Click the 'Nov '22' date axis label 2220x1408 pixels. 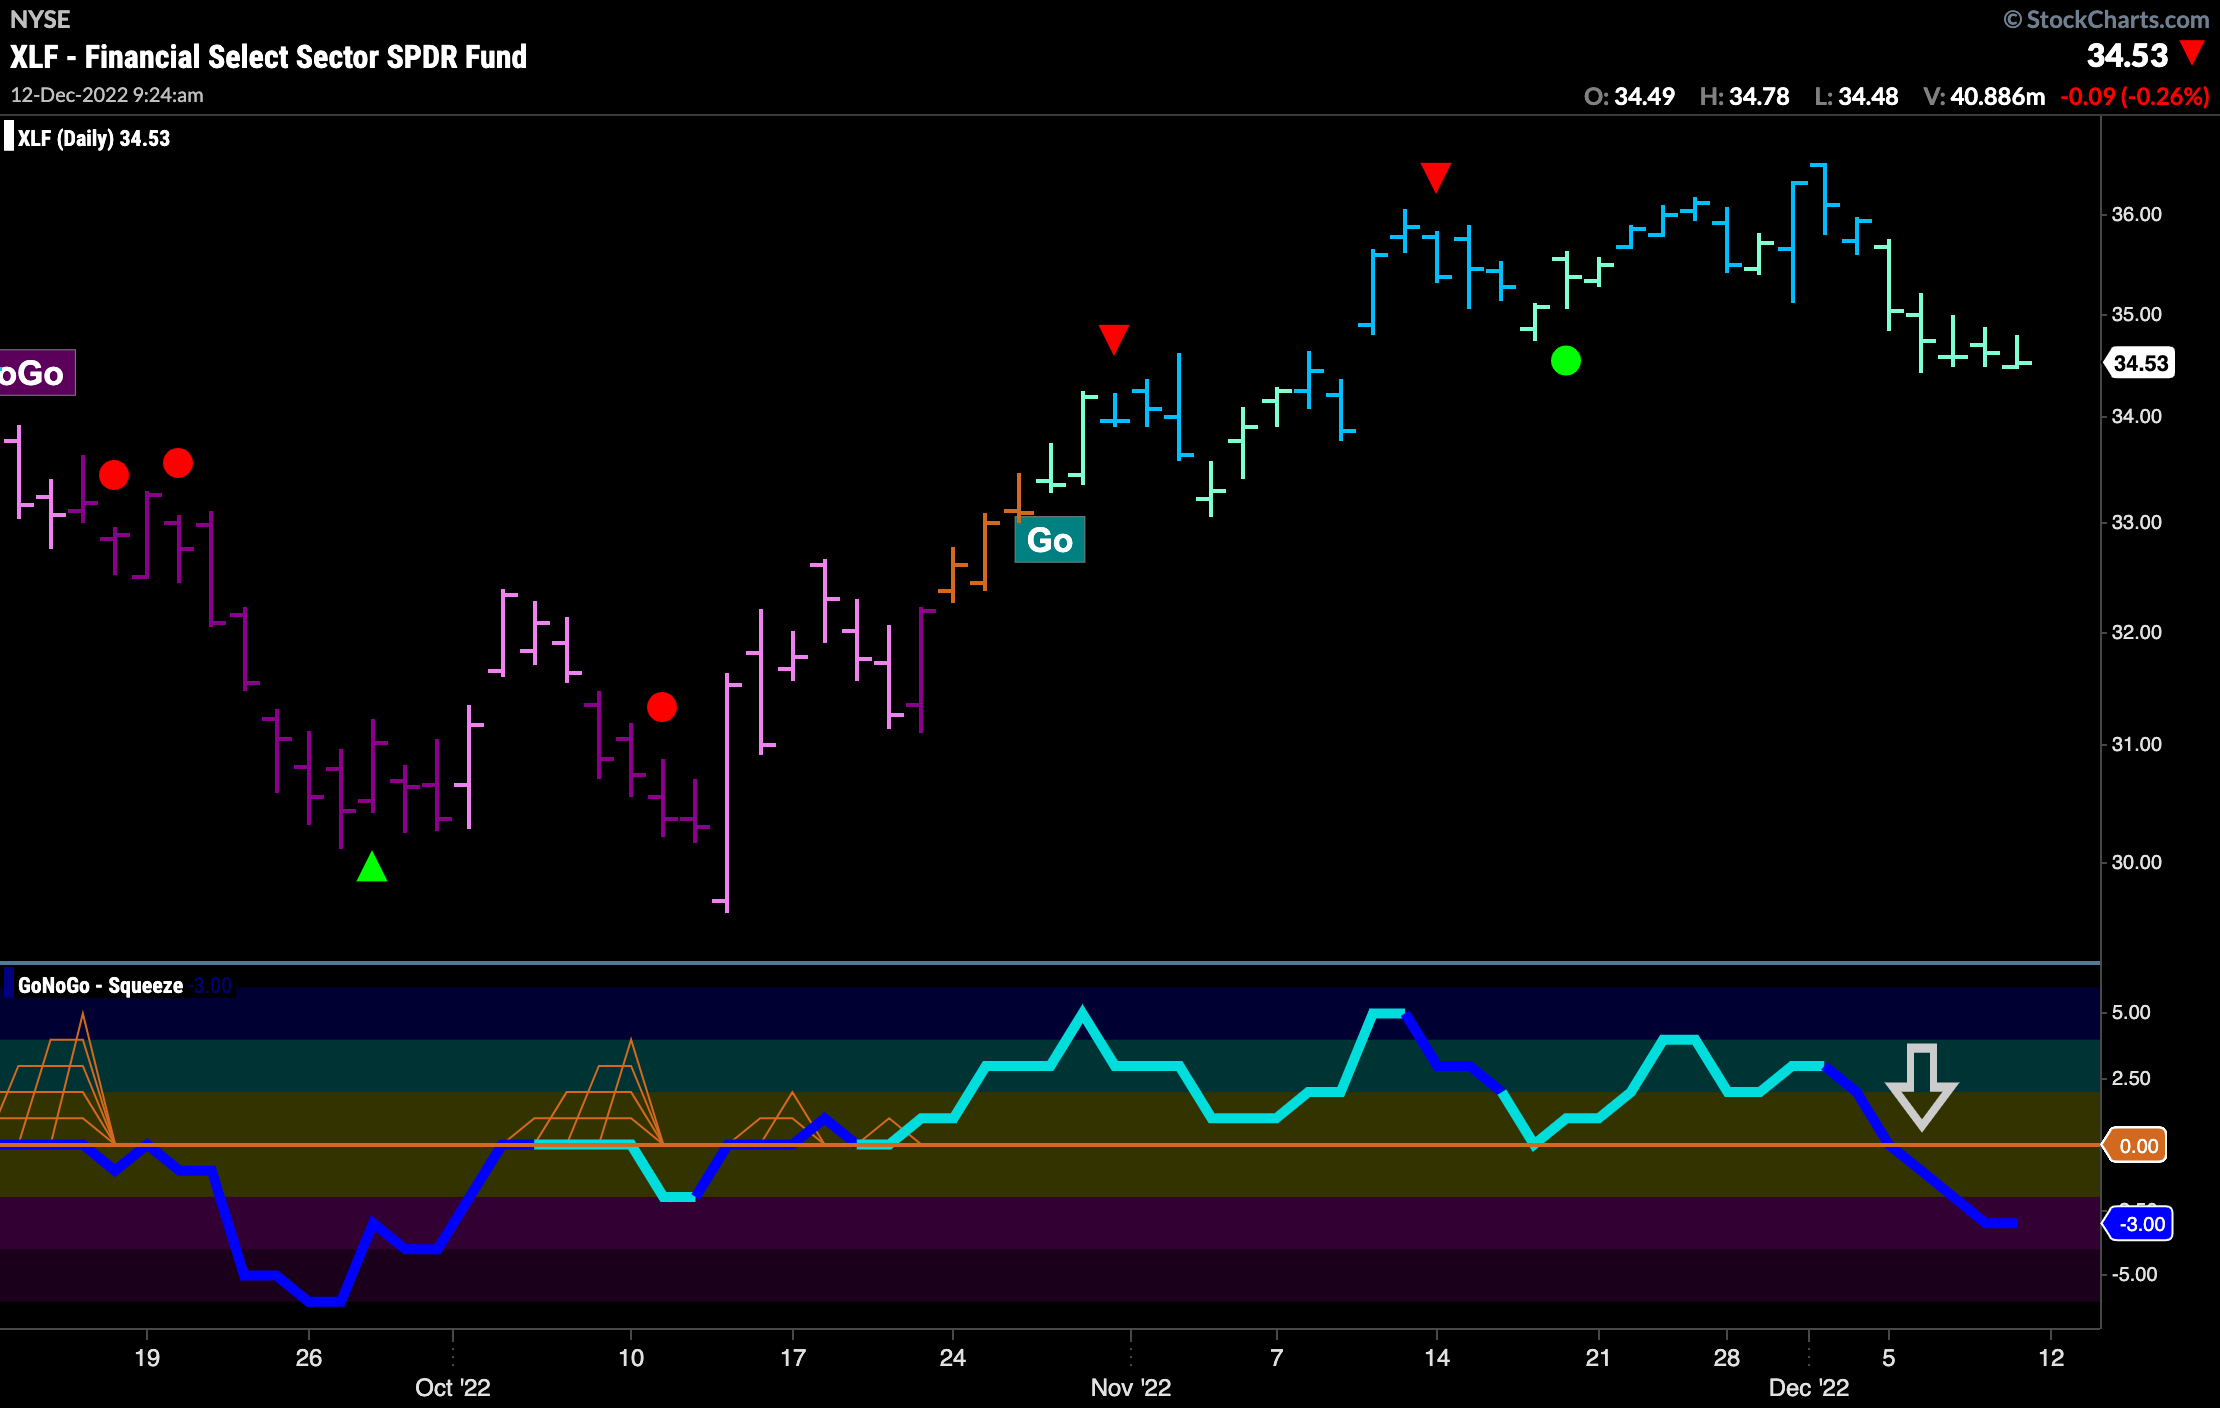pyautogui.click(x=1131, y=1387)
